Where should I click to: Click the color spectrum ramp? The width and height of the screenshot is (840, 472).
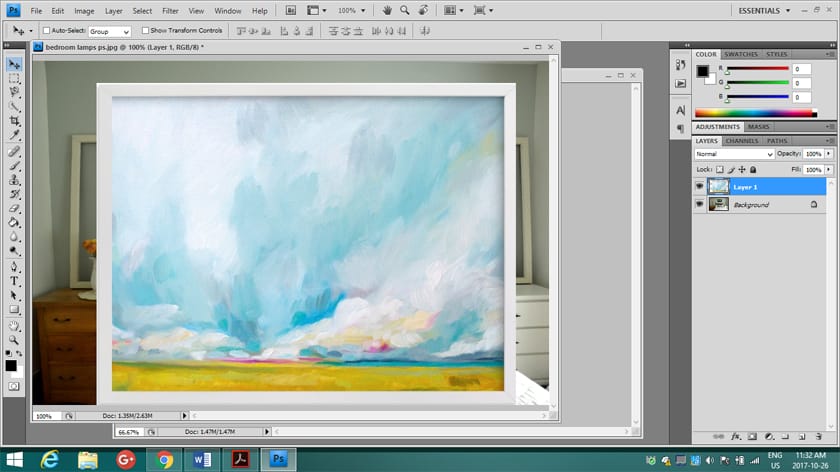[756, 113]
